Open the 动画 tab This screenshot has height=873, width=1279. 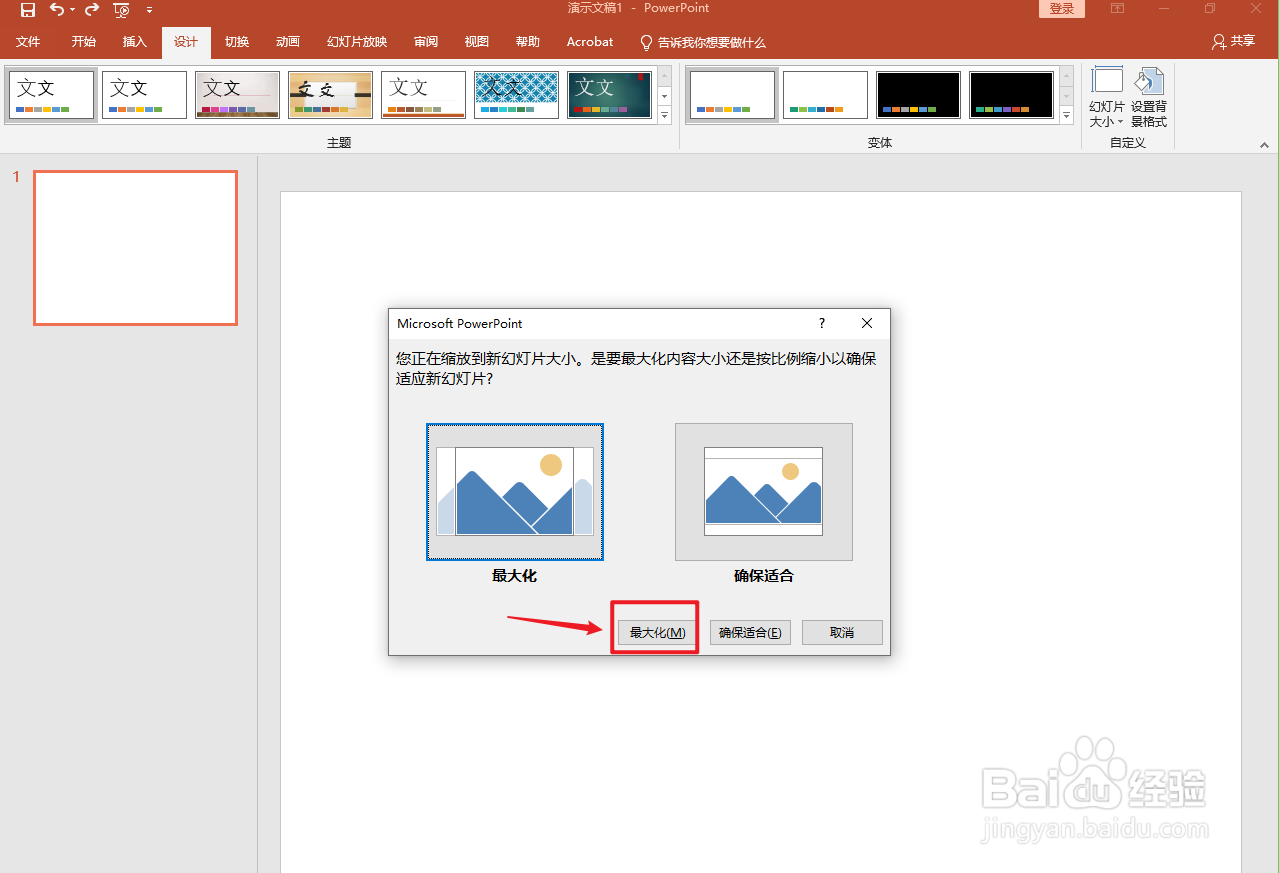[x=288, y=42]
